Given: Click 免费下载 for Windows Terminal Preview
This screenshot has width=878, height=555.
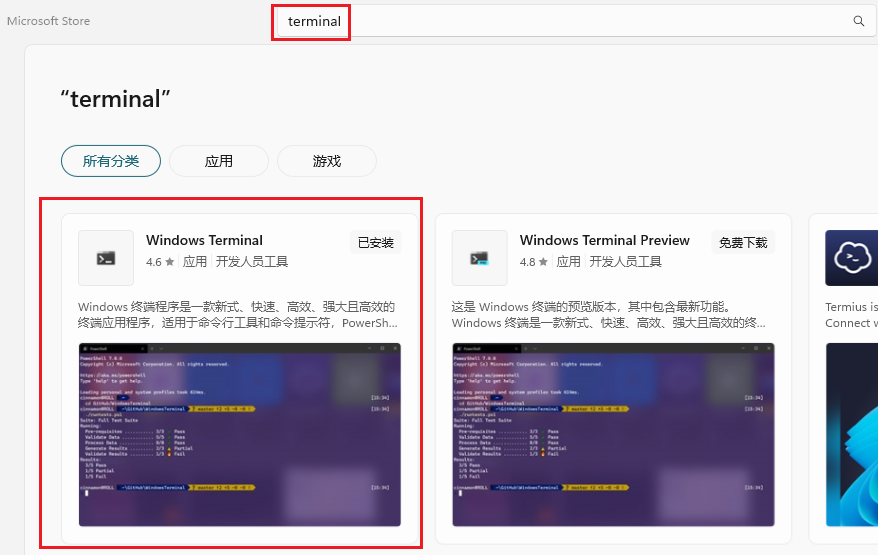Looking at the screenshot, I should point(743,242).
